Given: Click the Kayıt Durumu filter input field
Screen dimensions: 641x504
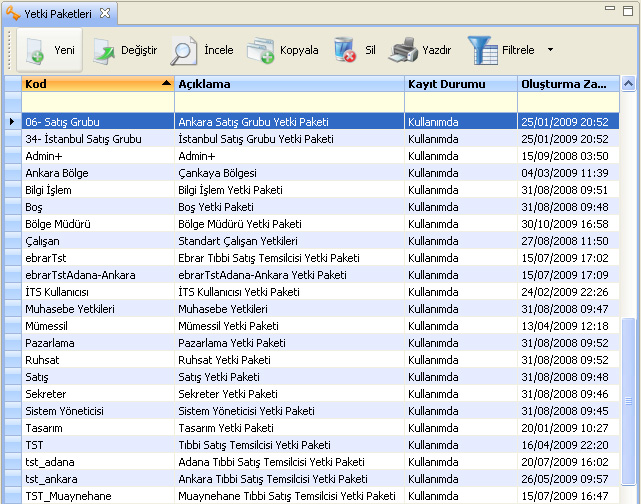Looking at the screenshot, I should pyautogui.click(x=461, y=102).
